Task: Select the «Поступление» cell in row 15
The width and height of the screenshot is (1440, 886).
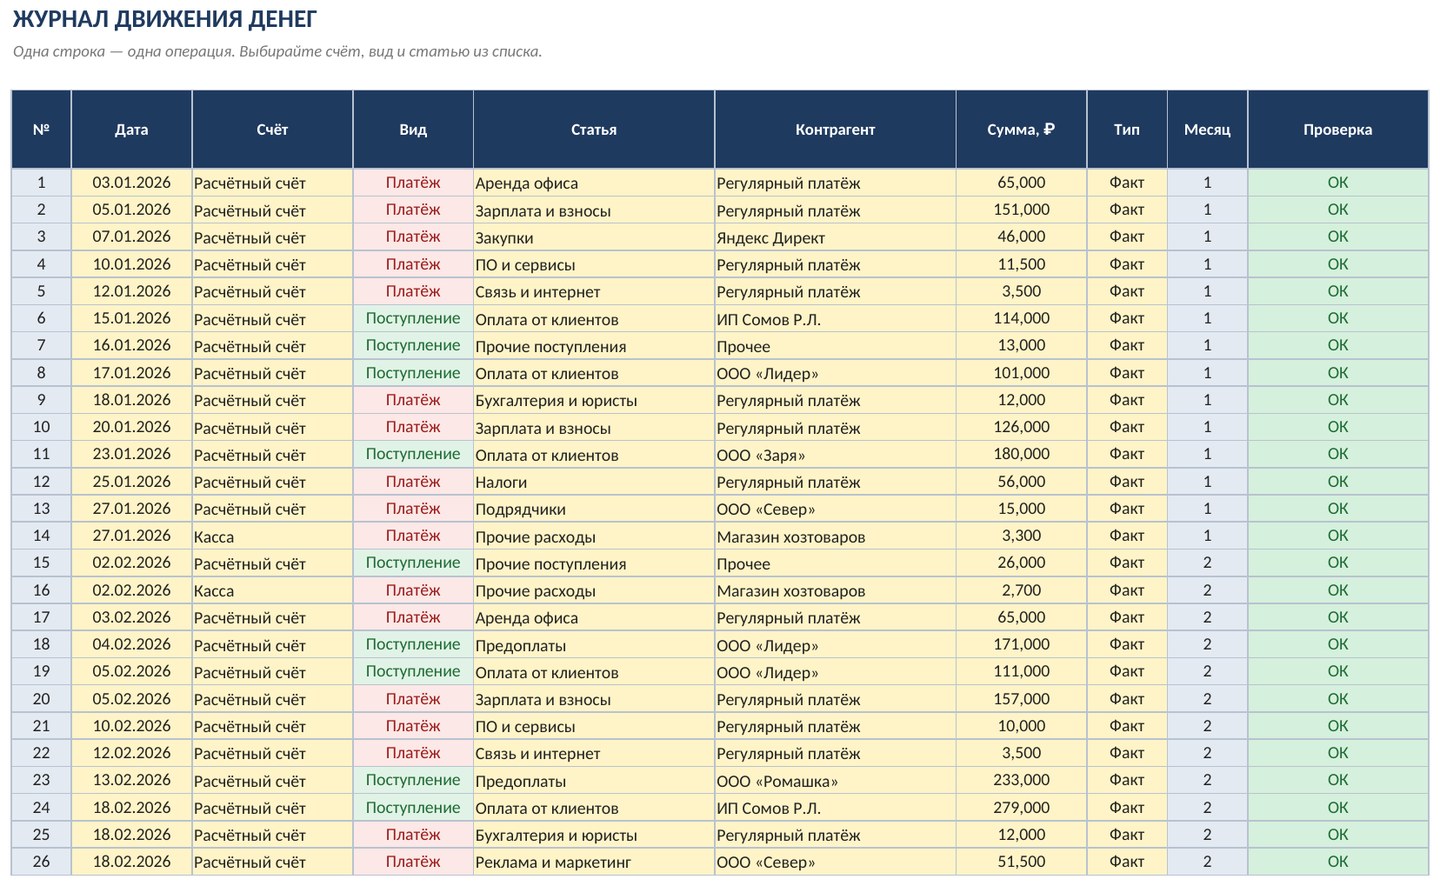Action: coord(413,563)
